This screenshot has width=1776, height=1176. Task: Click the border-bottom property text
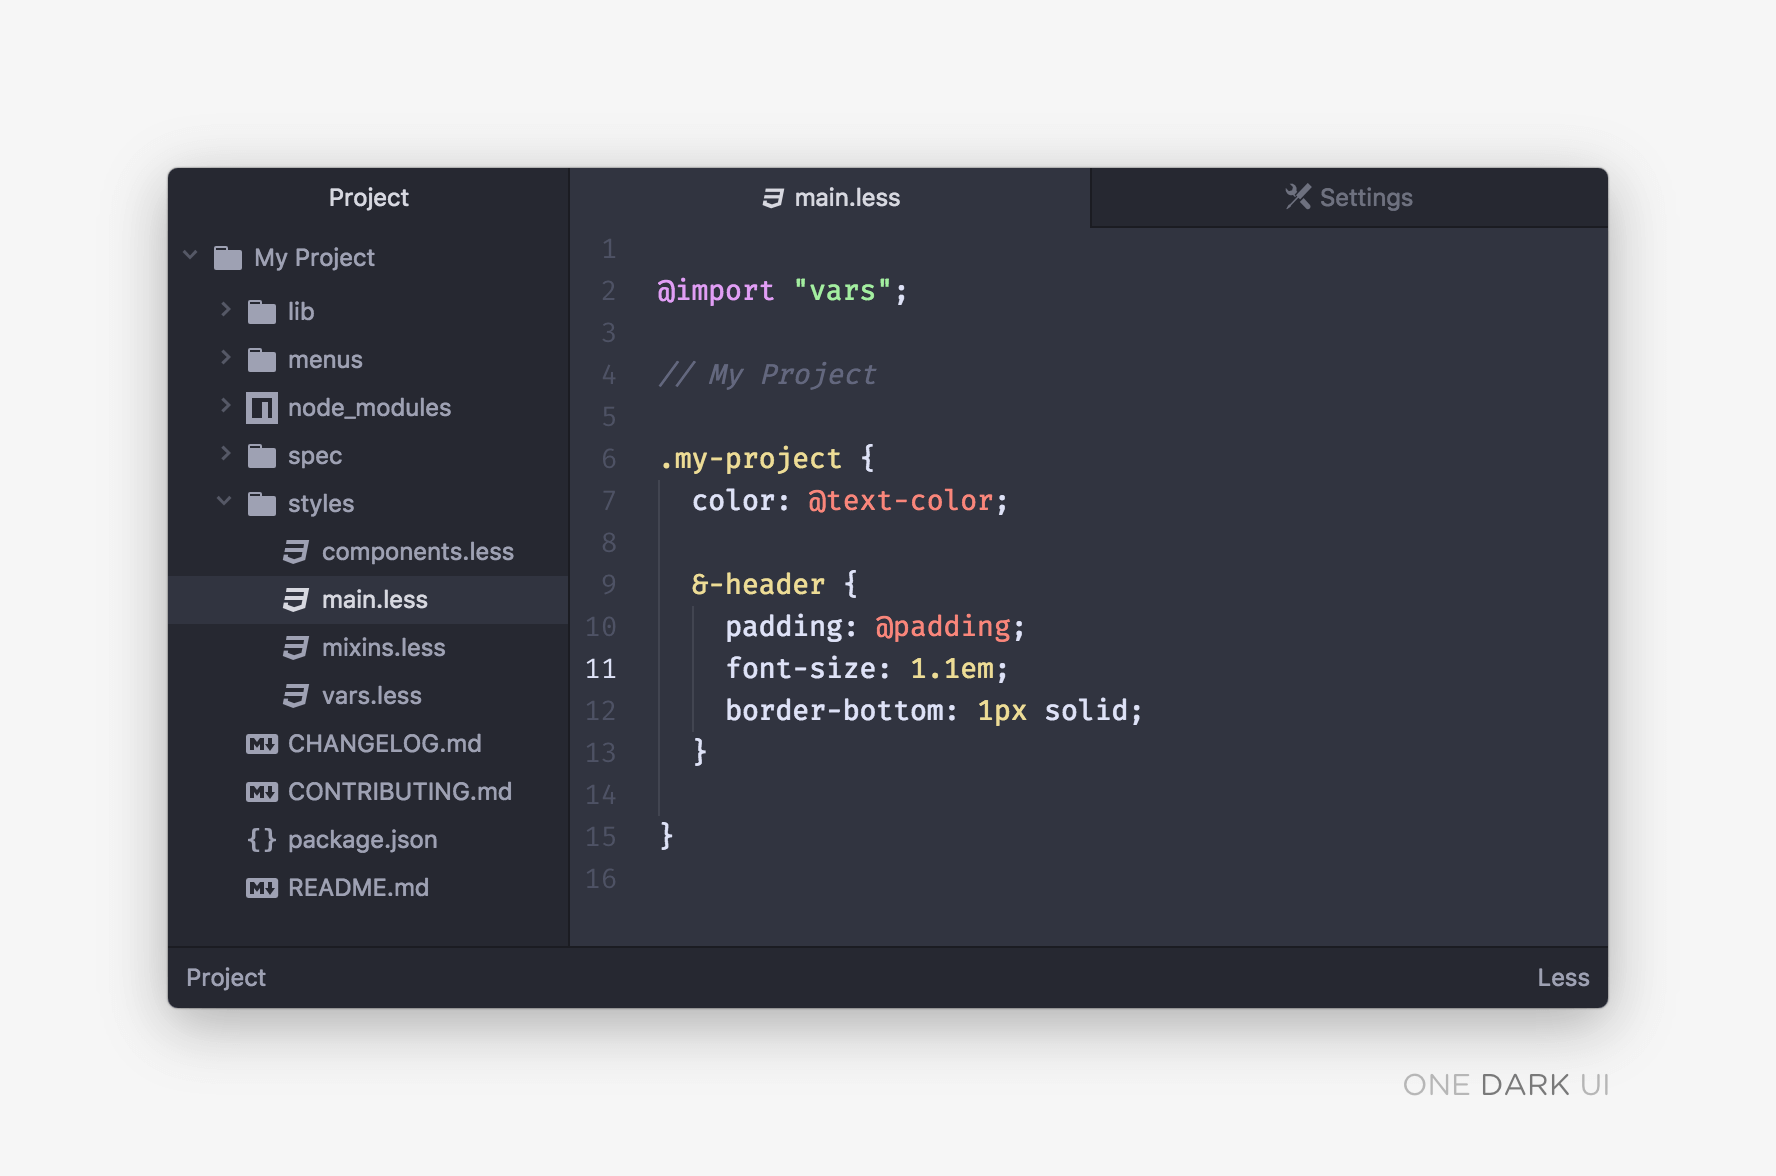[835, 711]
